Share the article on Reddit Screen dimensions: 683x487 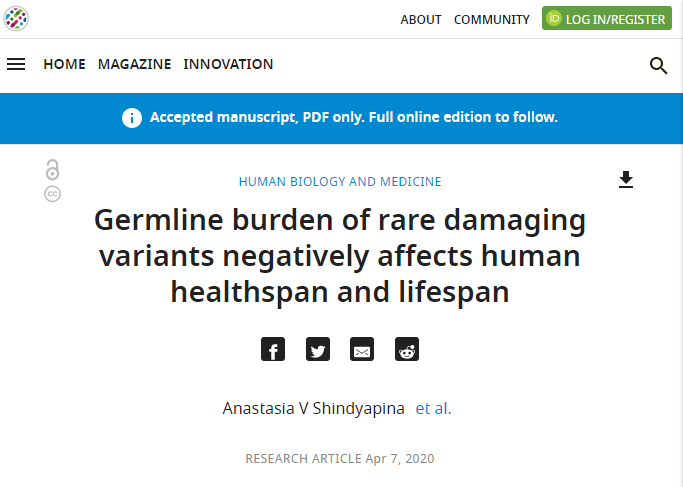click(407, 349)
